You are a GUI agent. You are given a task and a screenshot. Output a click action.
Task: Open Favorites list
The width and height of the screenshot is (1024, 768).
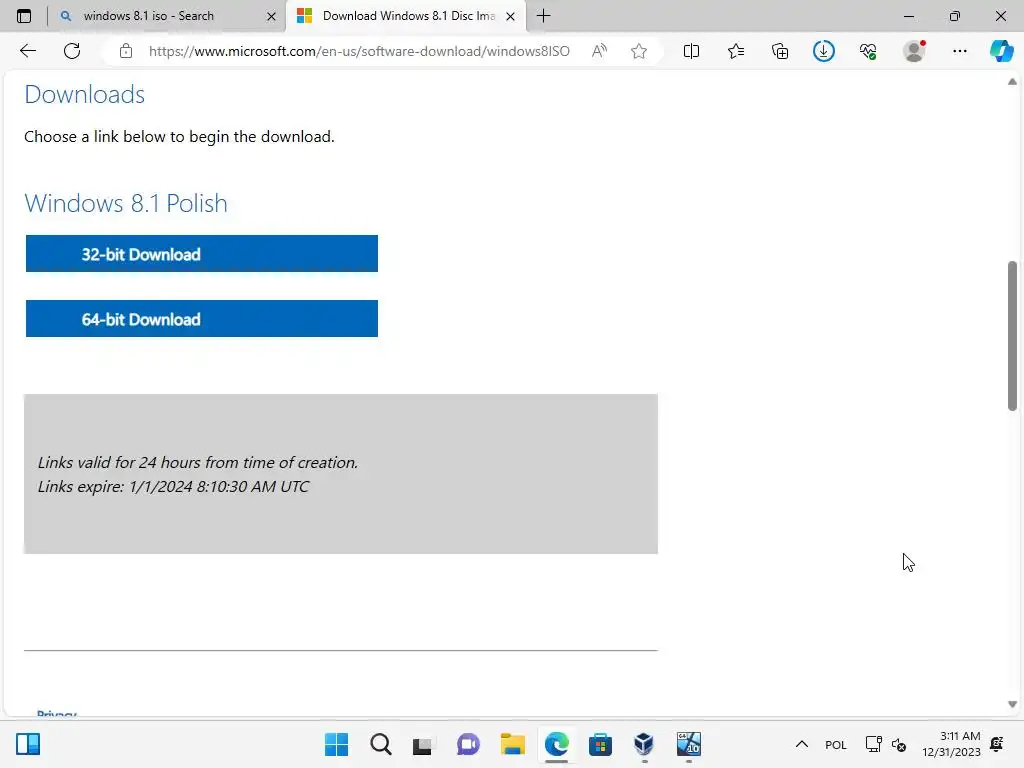[735, 51]
